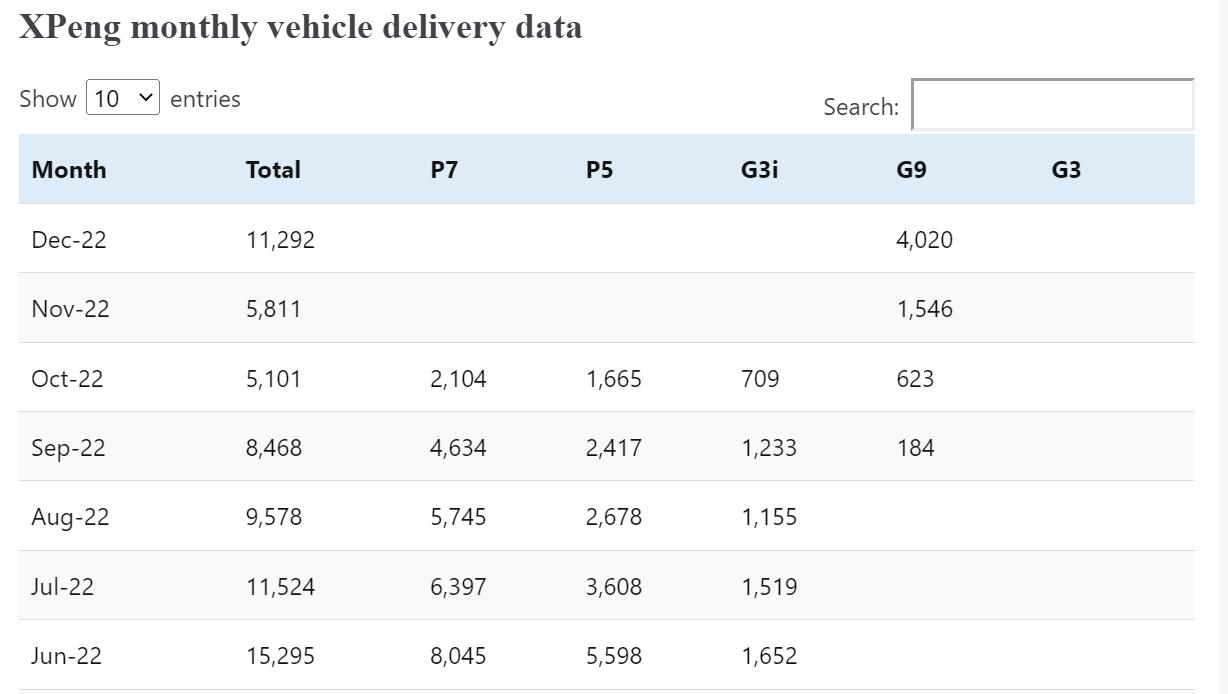
Task: Click the 1,155 G3i value for Aug-22
Action: click(768, 517)
